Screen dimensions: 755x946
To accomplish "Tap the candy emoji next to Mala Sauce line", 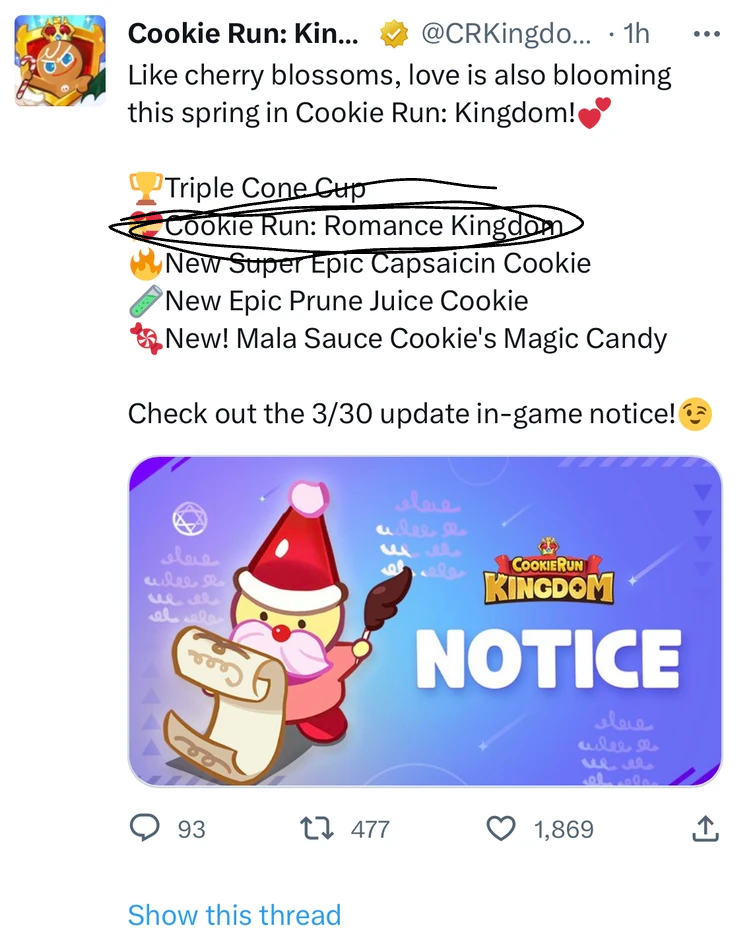I will click(x=145, y=339).
